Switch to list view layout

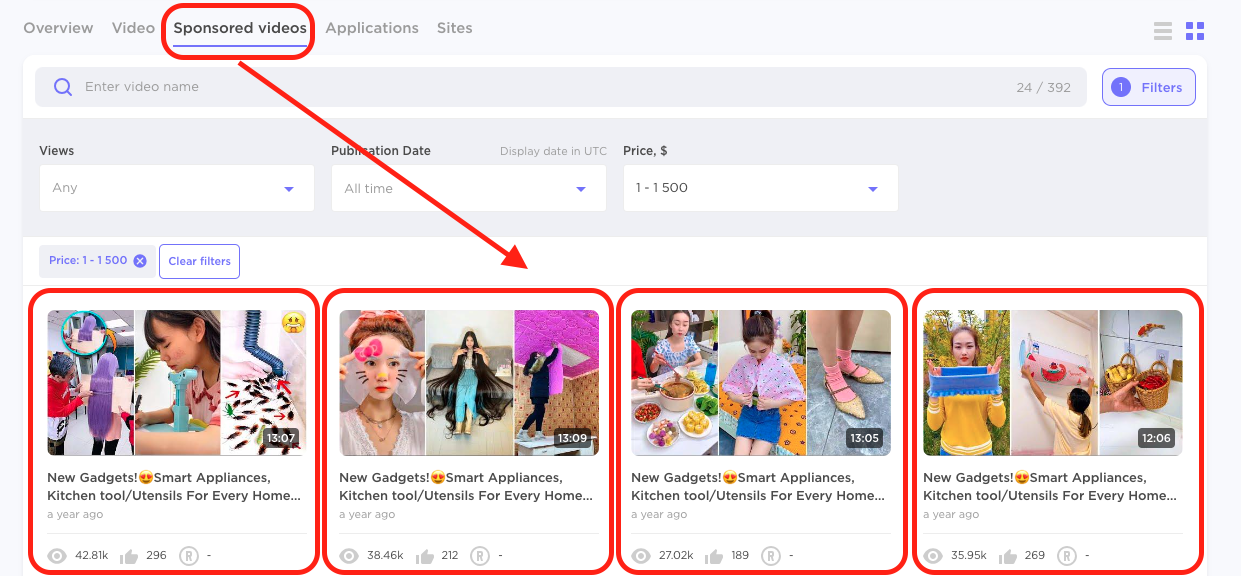pos(1162,30)
